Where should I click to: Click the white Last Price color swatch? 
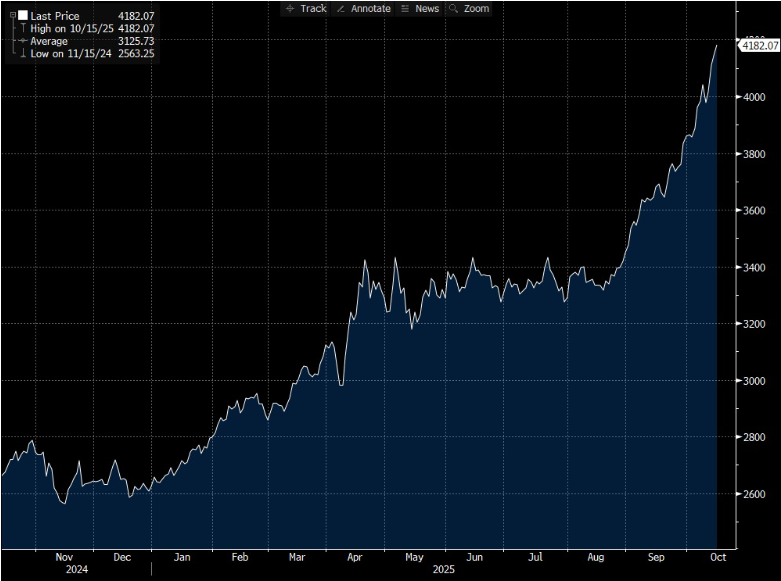click(x=23, y=16)
